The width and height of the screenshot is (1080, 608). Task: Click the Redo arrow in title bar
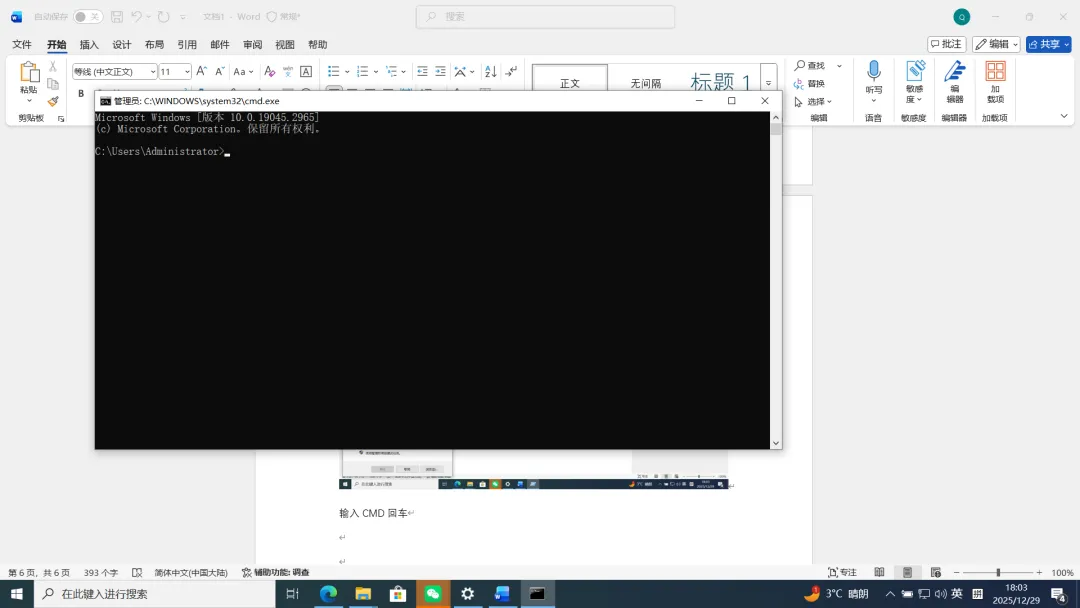point(163,17)
